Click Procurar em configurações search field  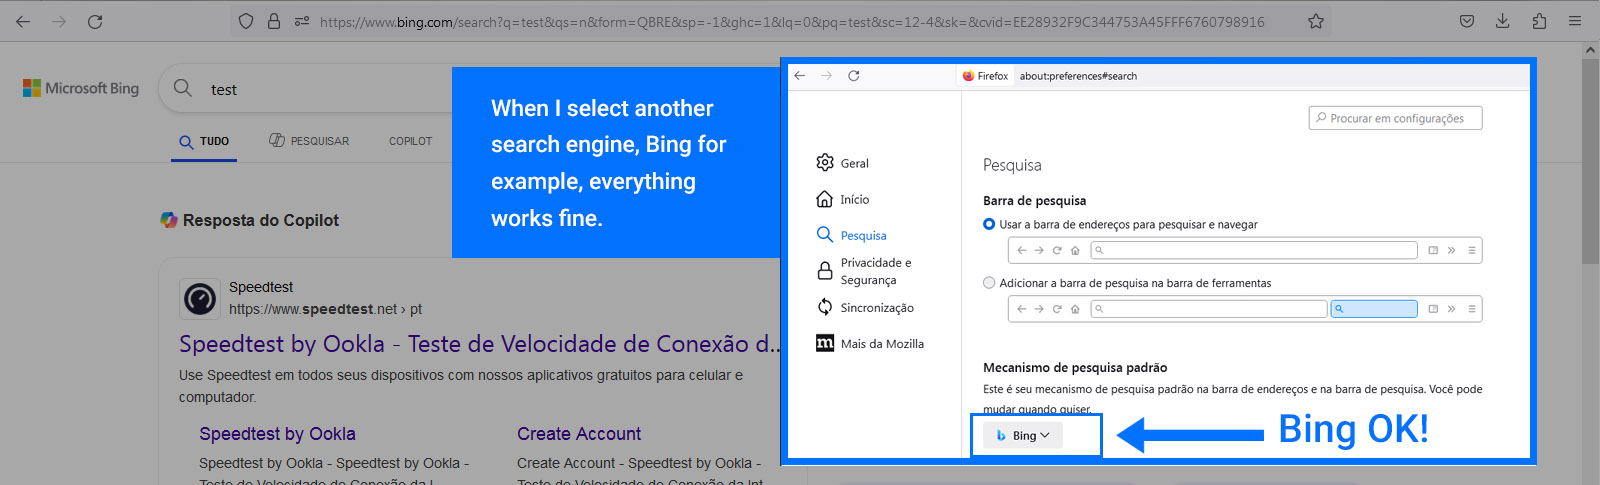(x=1395, y=118)
